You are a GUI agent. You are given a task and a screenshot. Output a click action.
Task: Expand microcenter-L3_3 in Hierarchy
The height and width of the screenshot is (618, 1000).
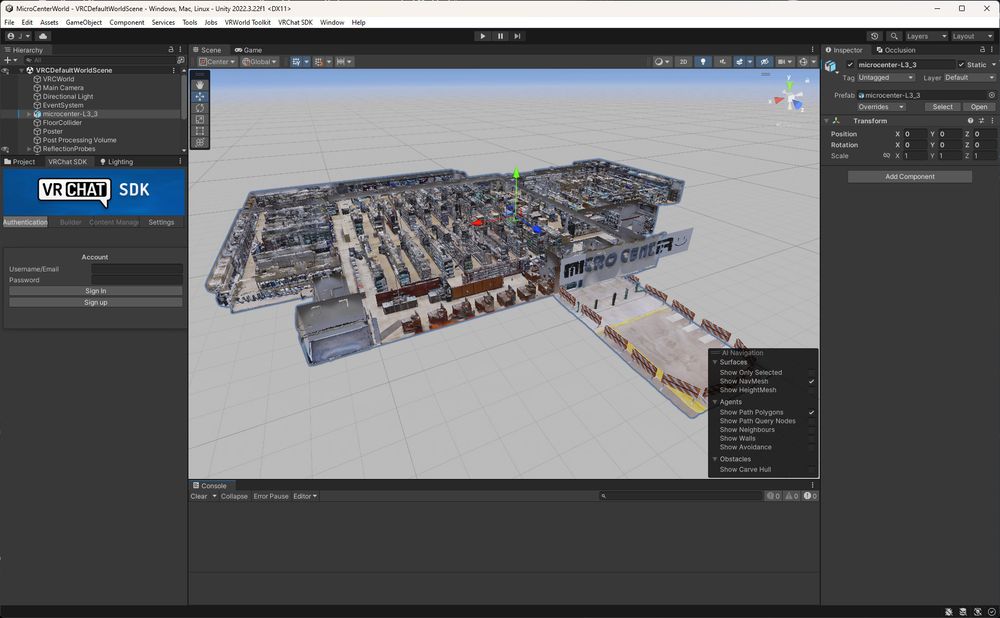[29, 114]
